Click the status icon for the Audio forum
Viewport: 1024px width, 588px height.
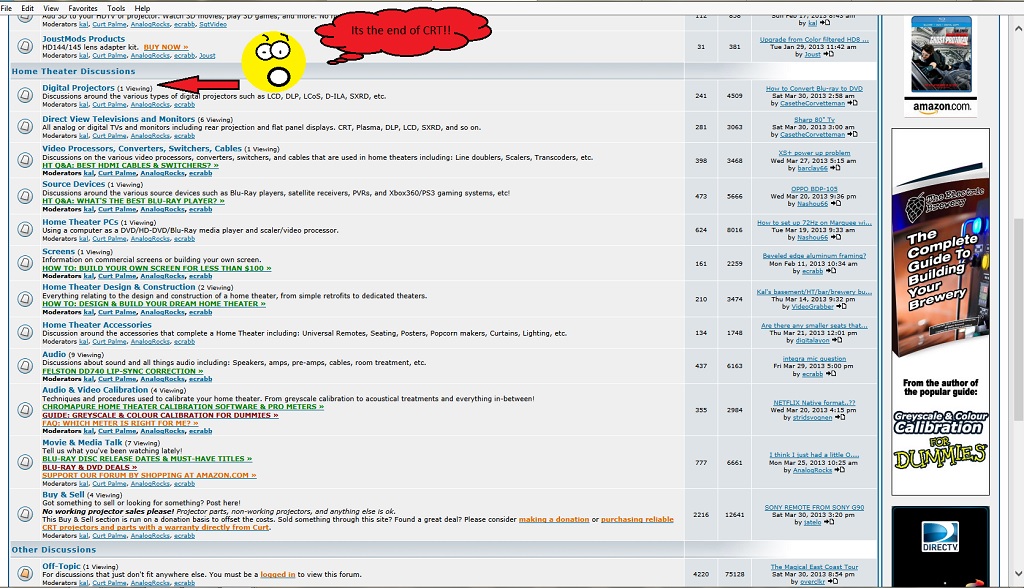[x=25, y=366]
